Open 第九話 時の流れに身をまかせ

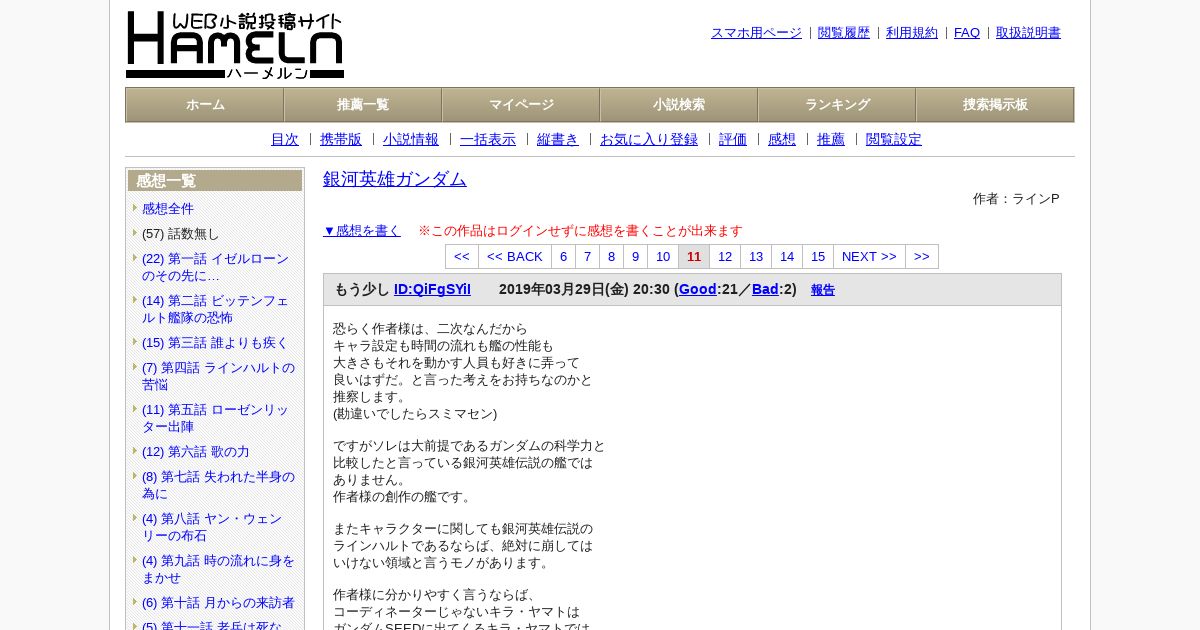(x=218, y=569)
